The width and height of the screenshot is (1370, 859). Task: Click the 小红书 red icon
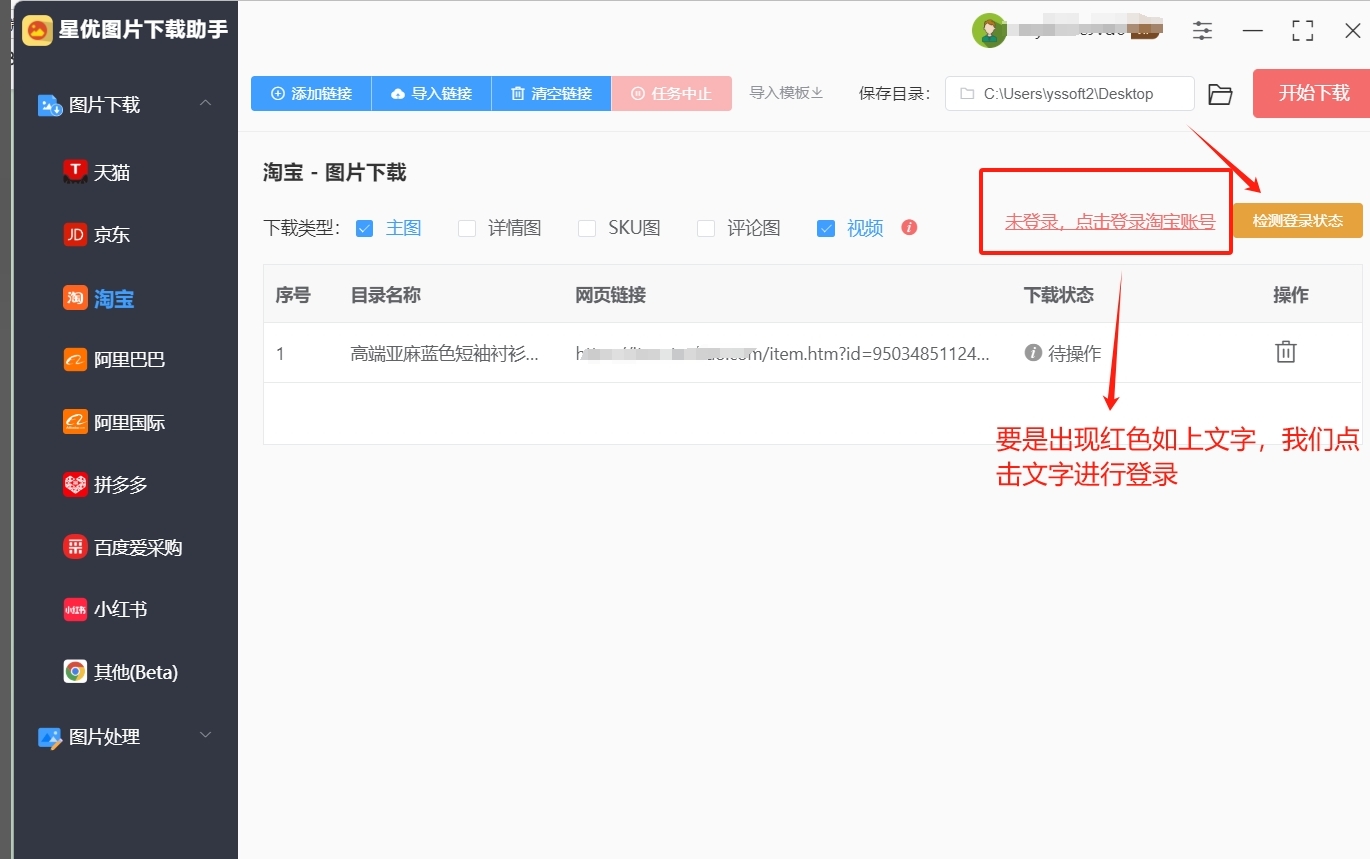tap(75, 609)
